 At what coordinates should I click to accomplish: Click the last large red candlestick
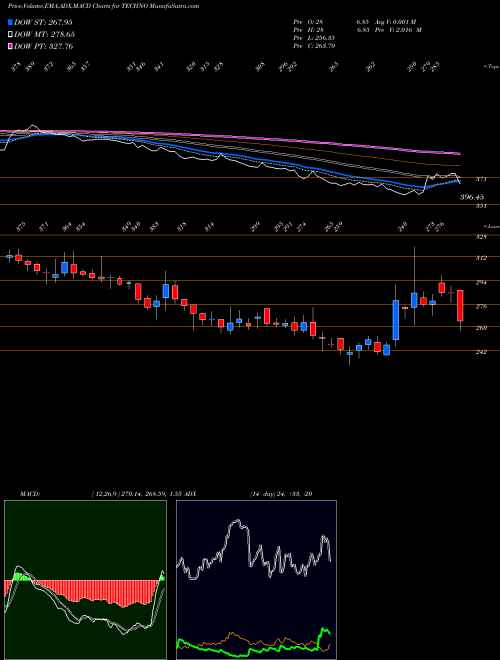coord(460,306)
